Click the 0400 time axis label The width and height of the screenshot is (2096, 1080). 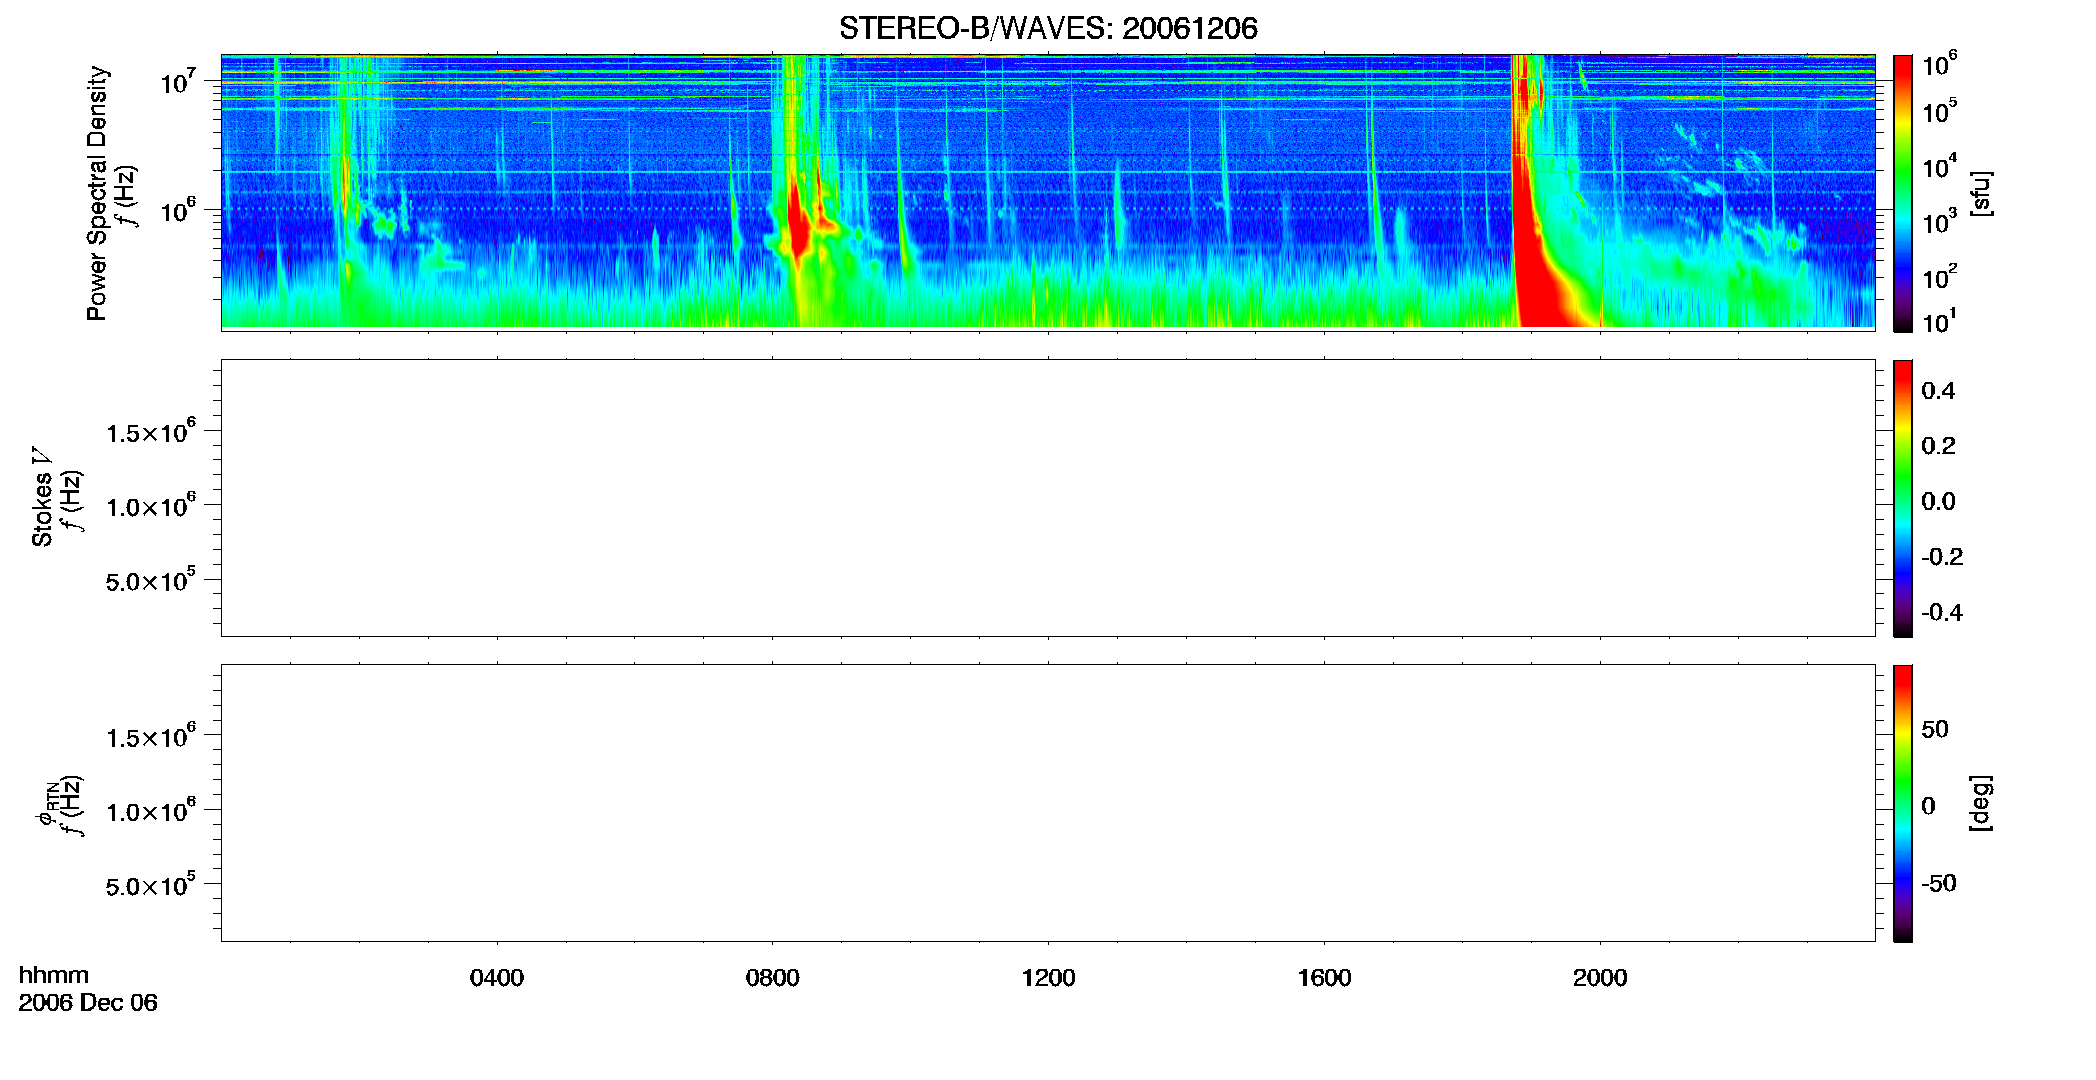pyautogui.click(x=497, y=978)
